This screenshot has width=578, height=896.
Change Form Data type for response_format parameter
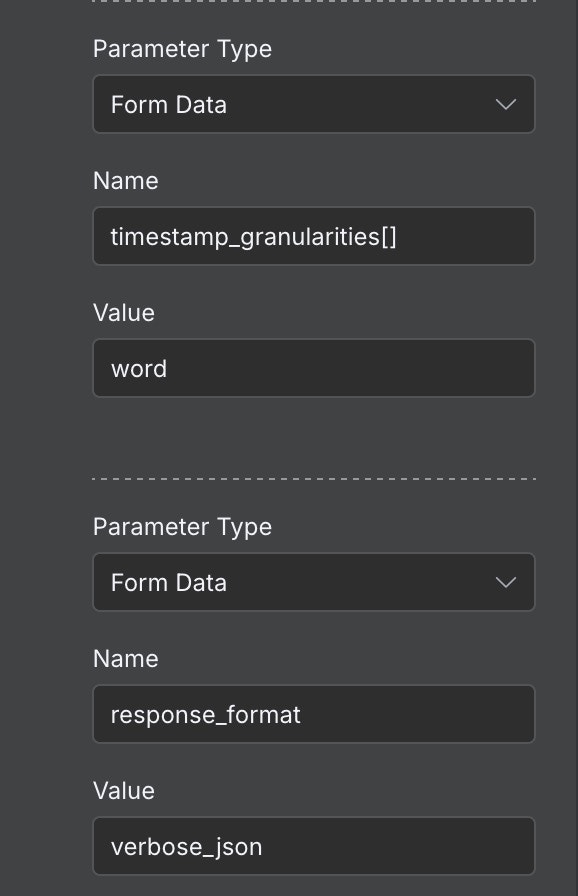coord(313,582)
